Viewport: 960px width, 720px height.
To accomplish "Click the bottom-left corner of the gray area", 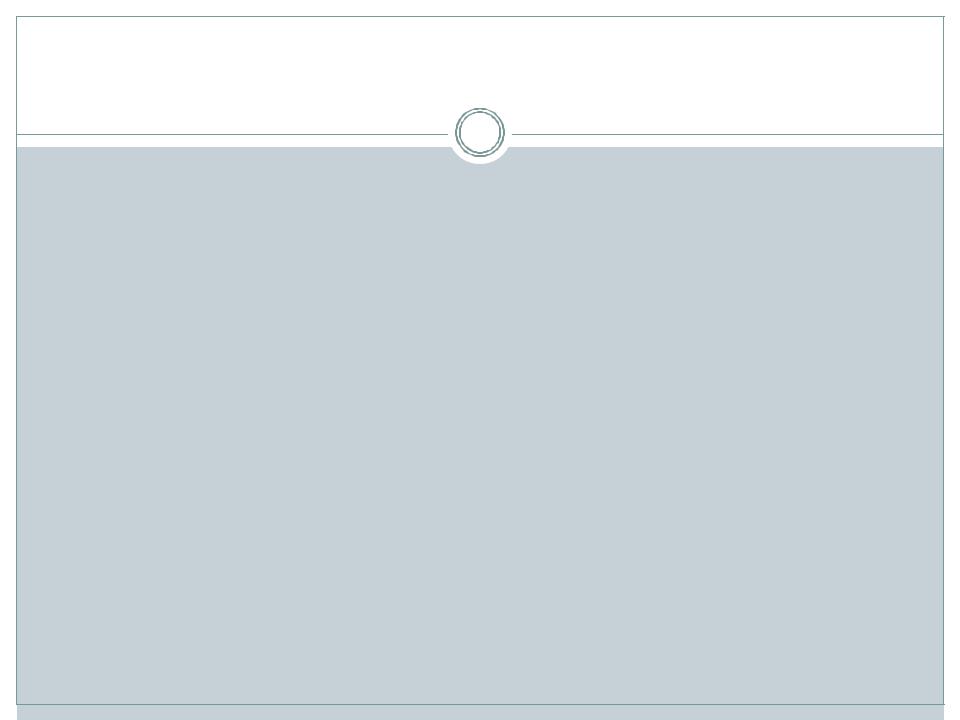I will tap(18, 703).
